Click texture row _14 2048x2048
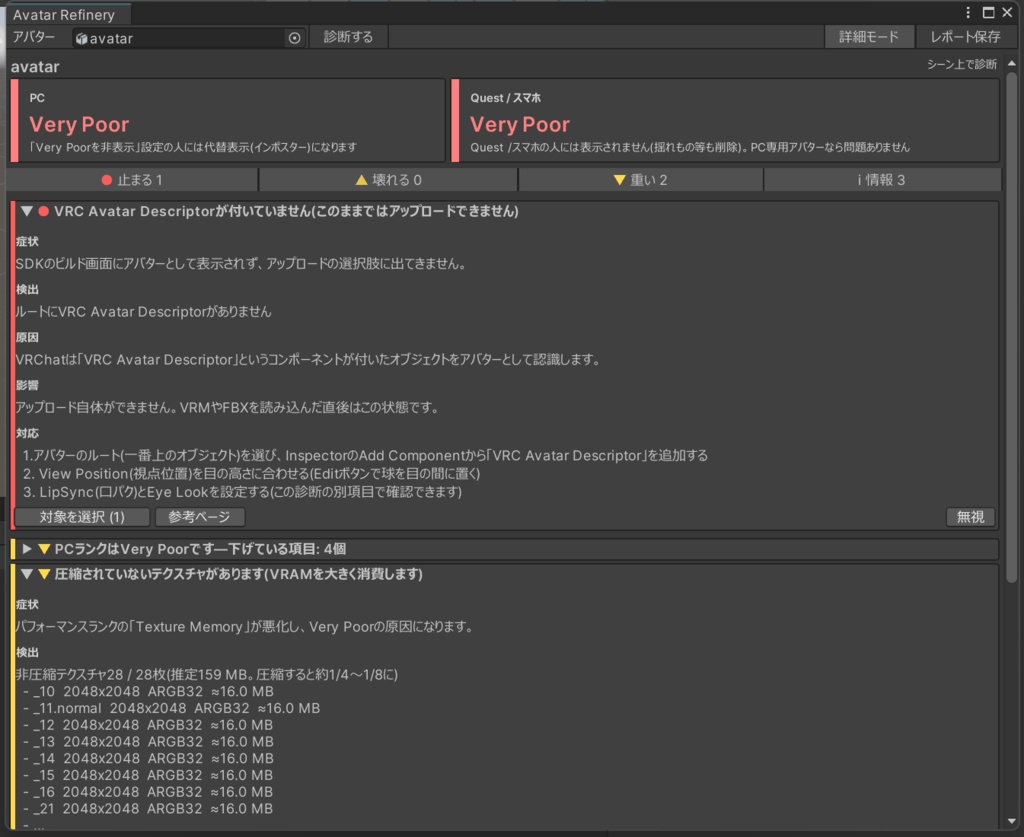This screenshot has width=1024, height=837. click(x=148, y=759)
